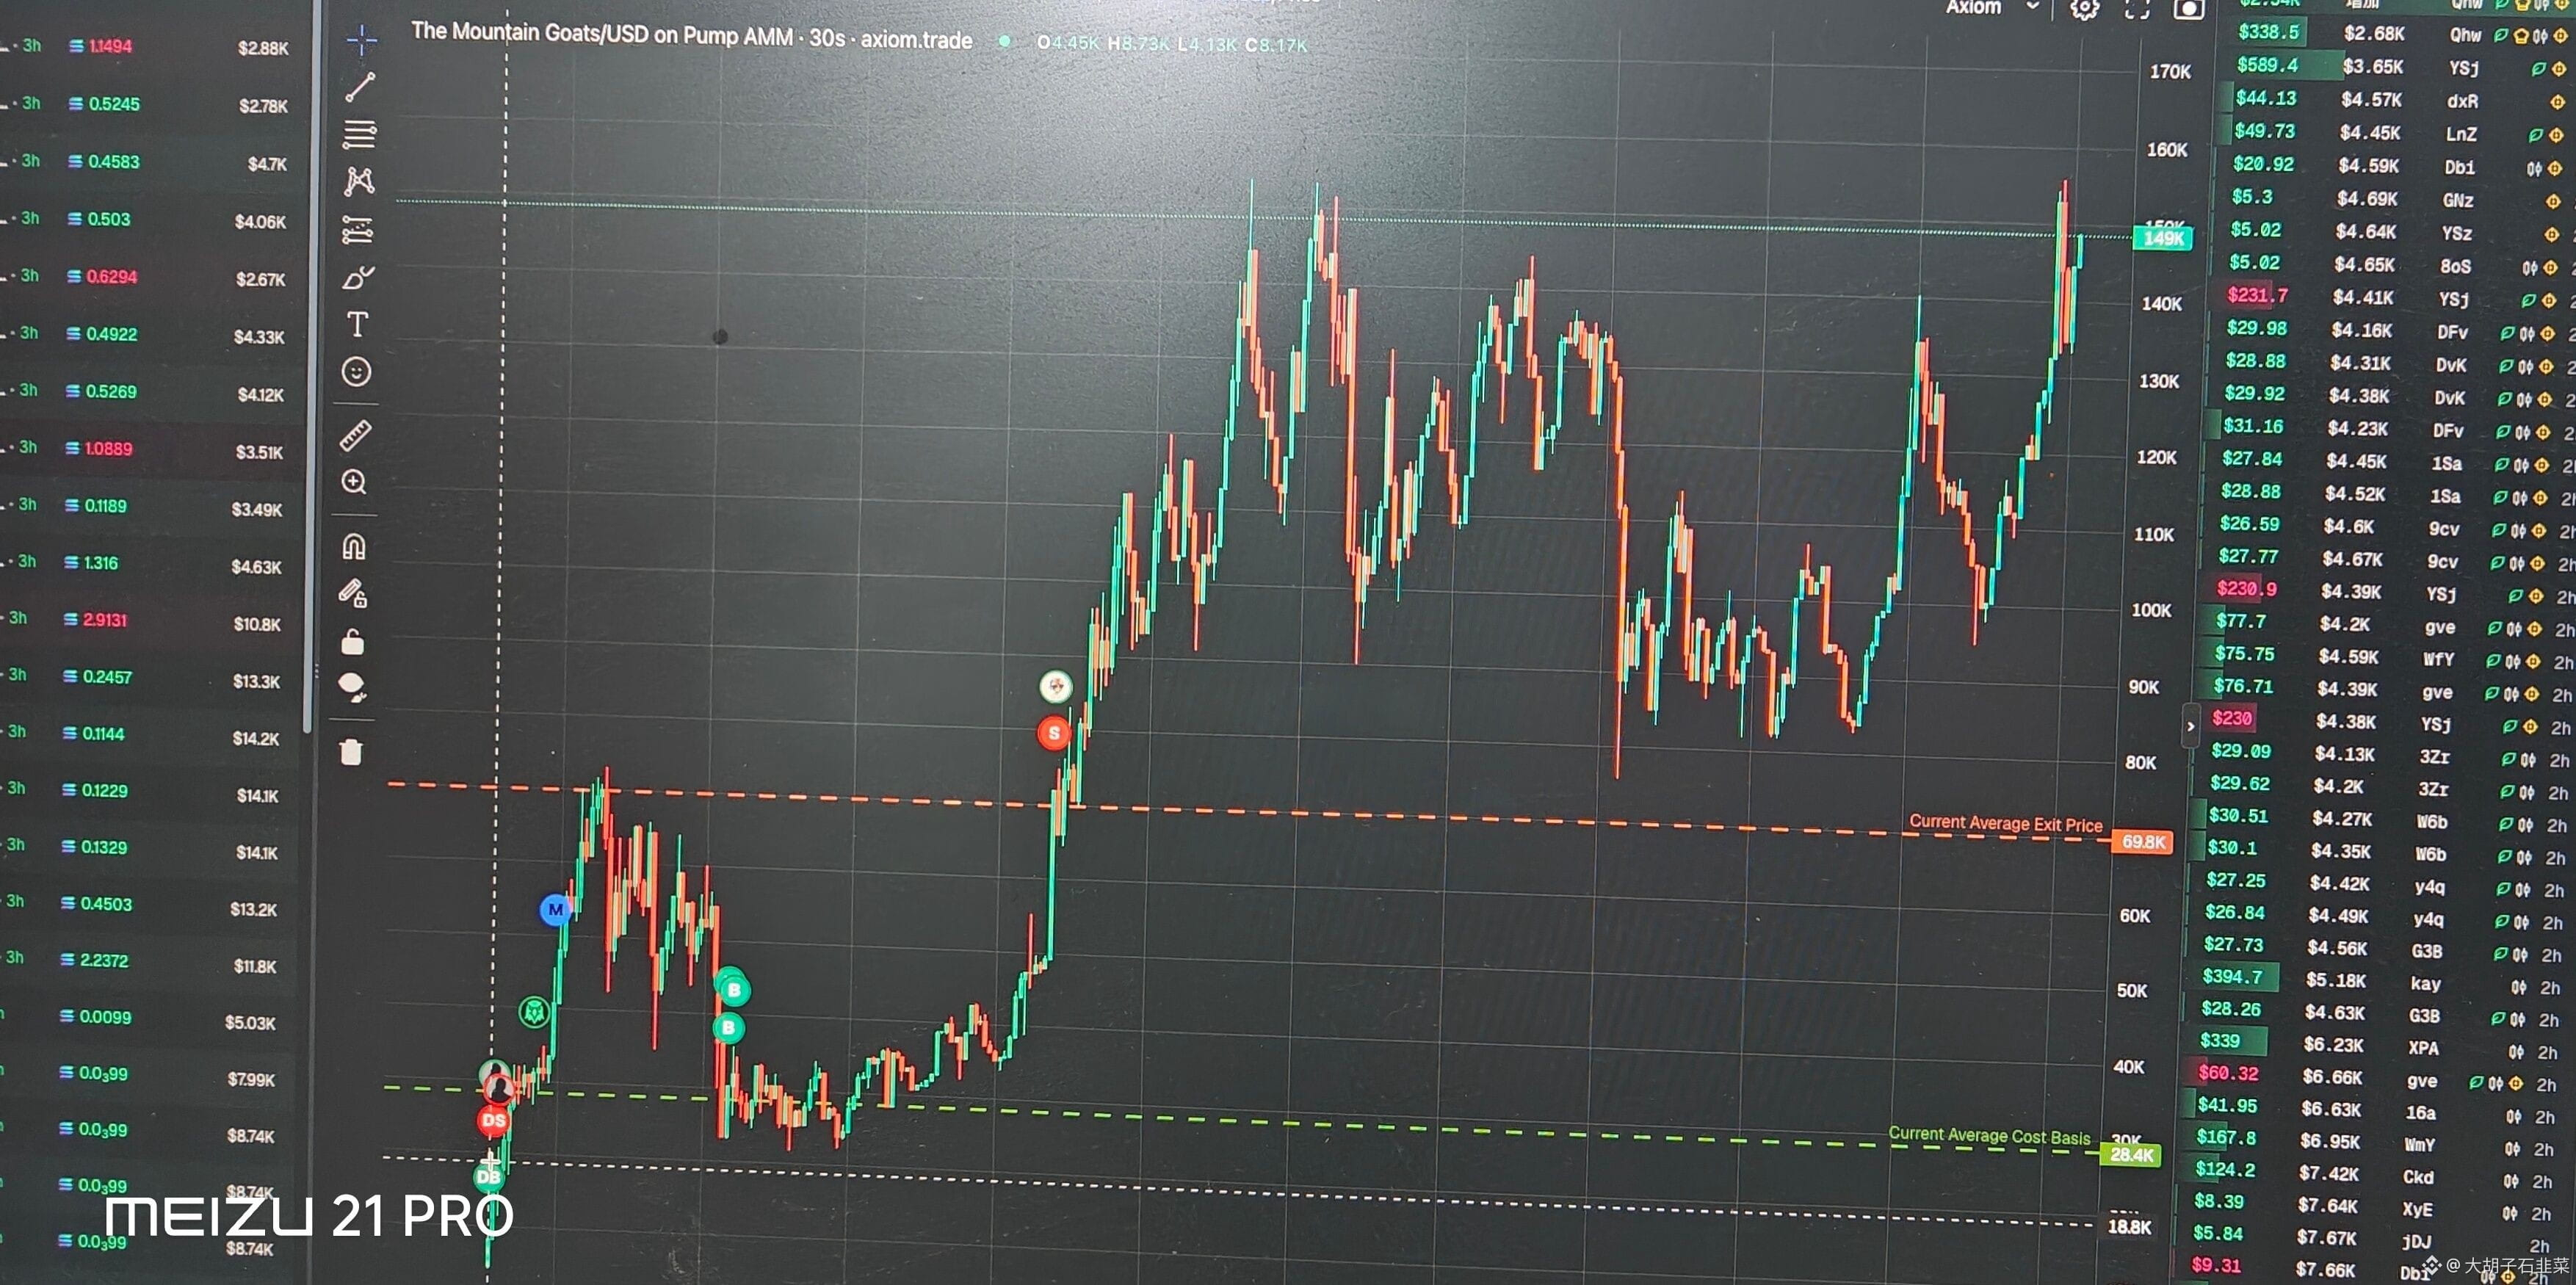Expand the side panel arrow beside trades list
Image resolution: width=2576 pixels, height=1285 pixels.
(x=2190, y=726)
